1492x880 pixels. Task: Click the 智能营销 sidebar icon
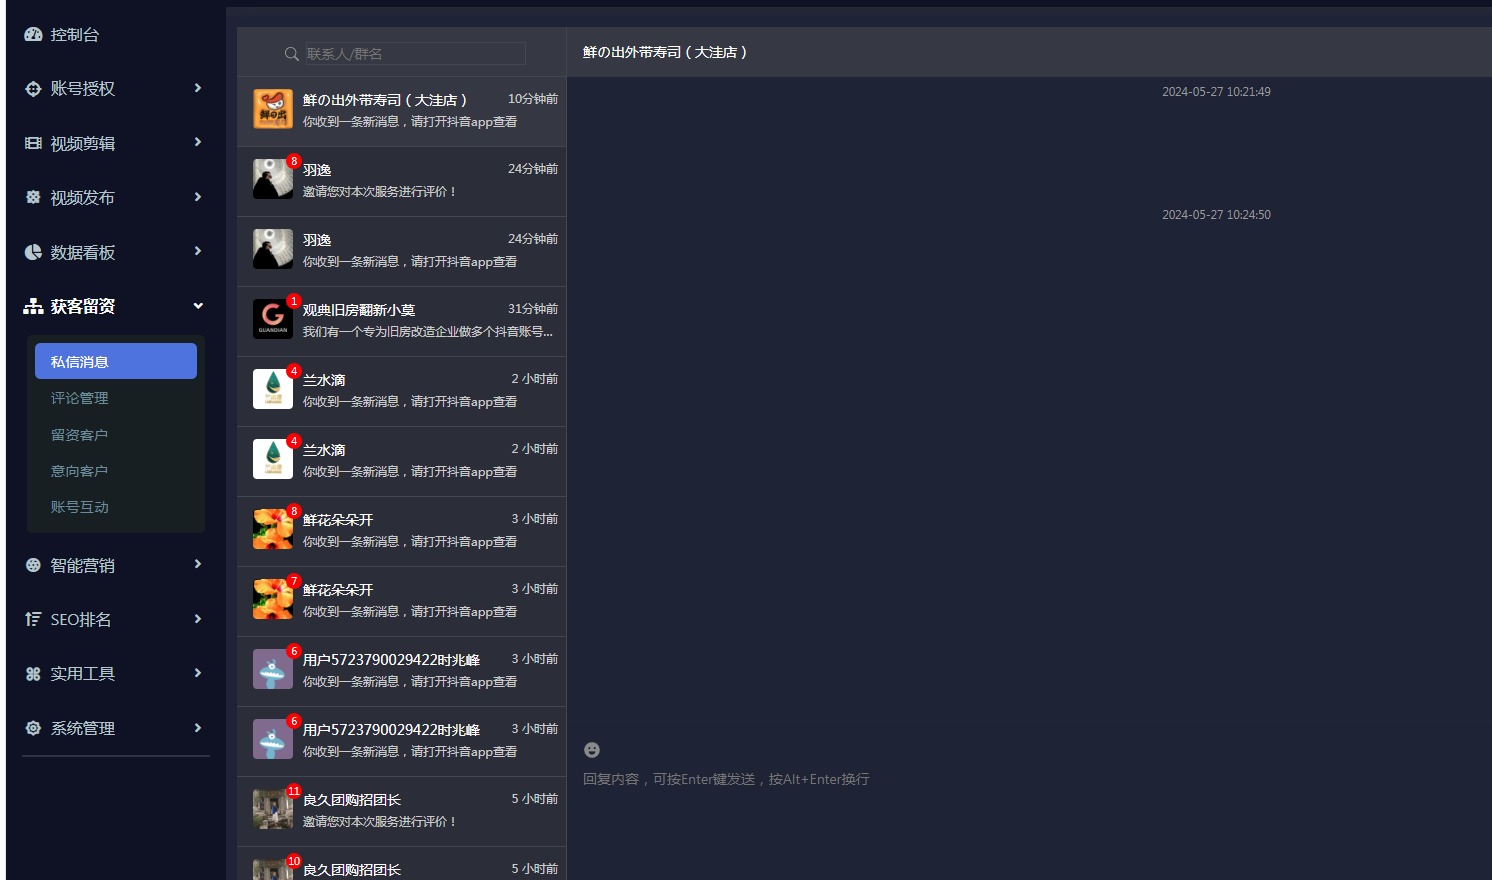[33, 566]
